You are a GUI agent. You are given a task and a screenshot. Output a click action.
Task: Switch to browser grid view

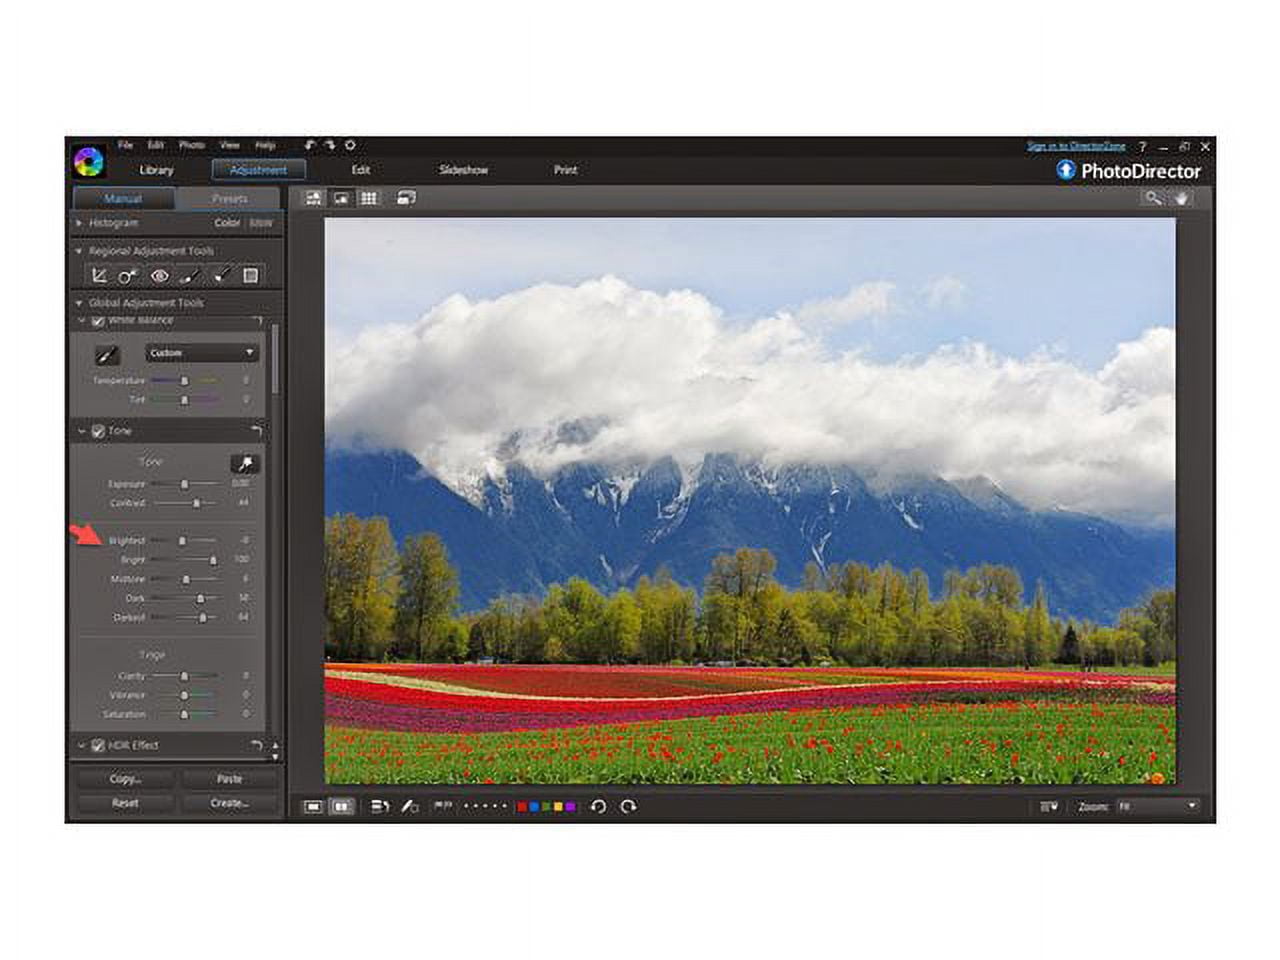coord(369,198)
